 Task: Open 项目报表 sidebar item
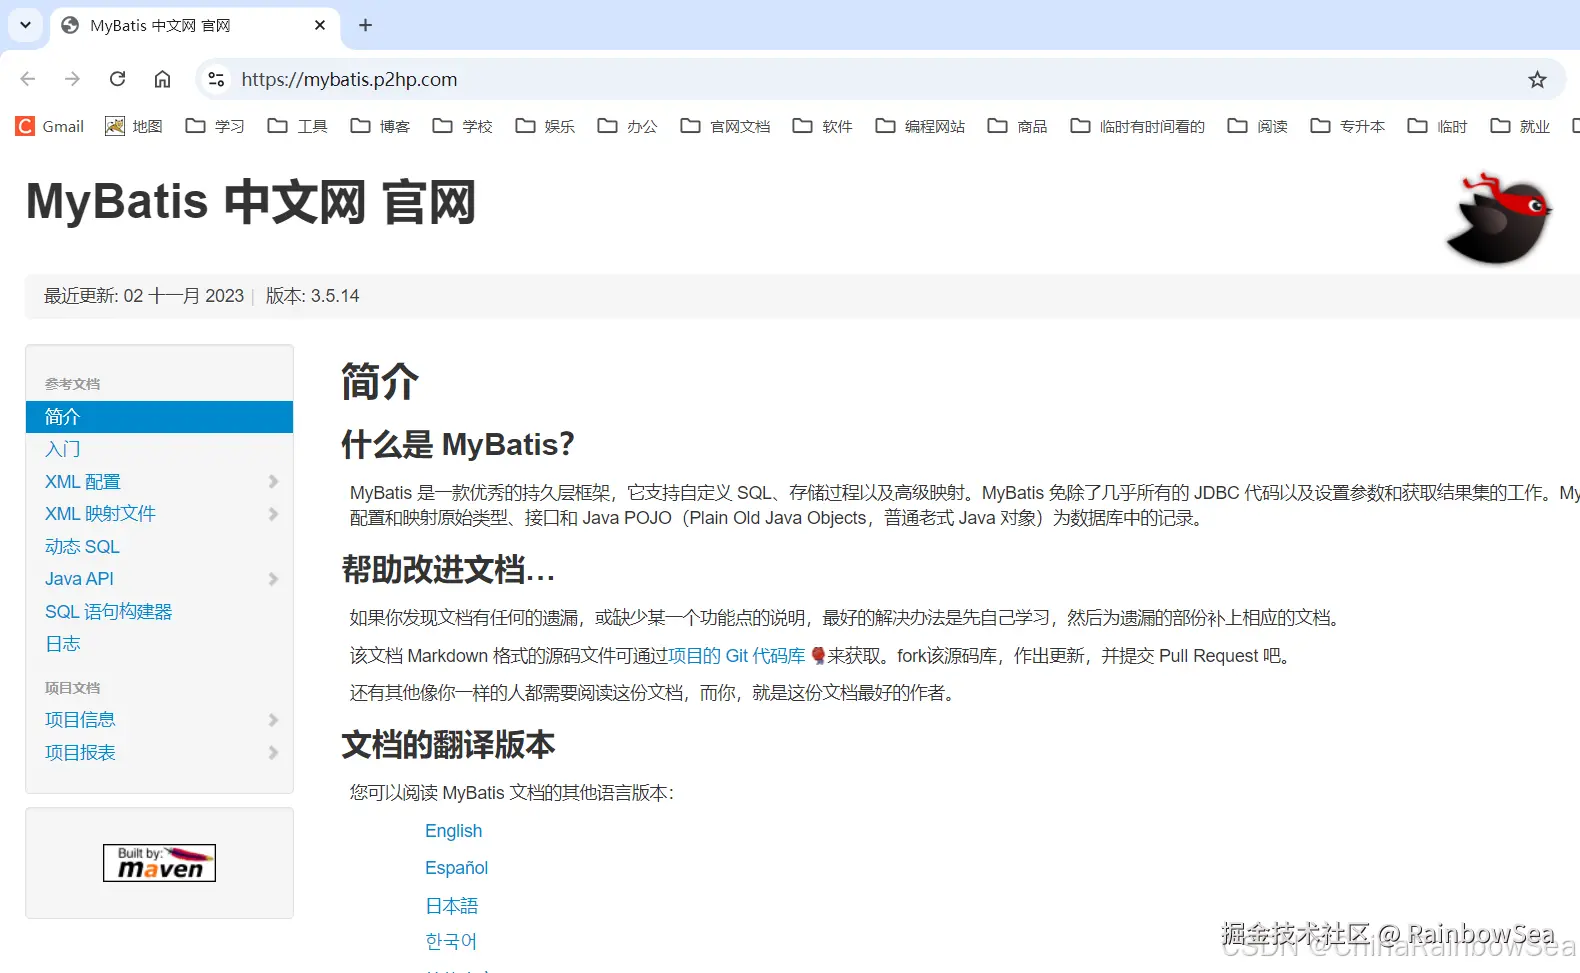(80, 753)
